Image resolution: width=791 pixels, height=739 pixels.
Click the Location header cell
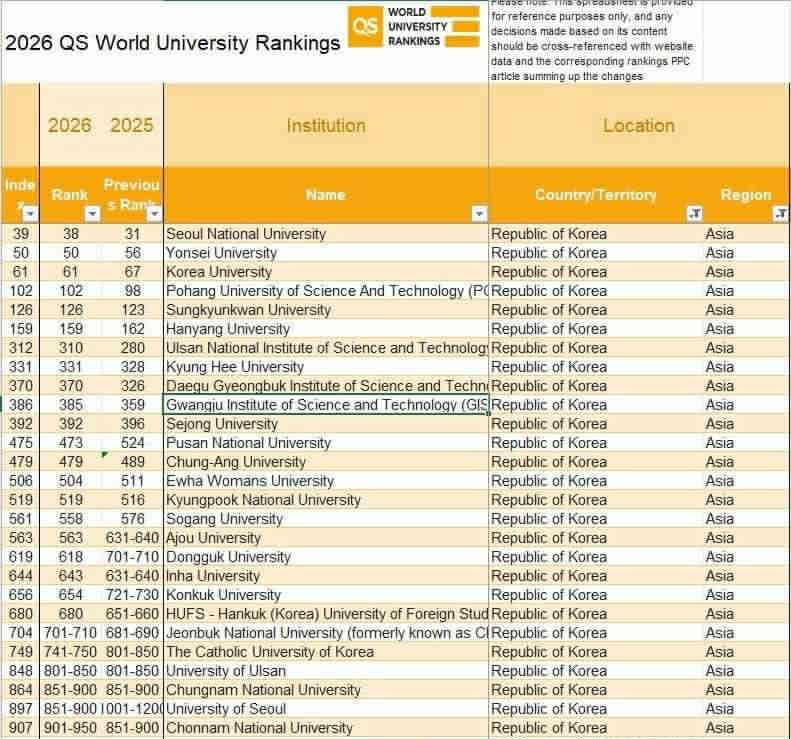click(638, 126)
